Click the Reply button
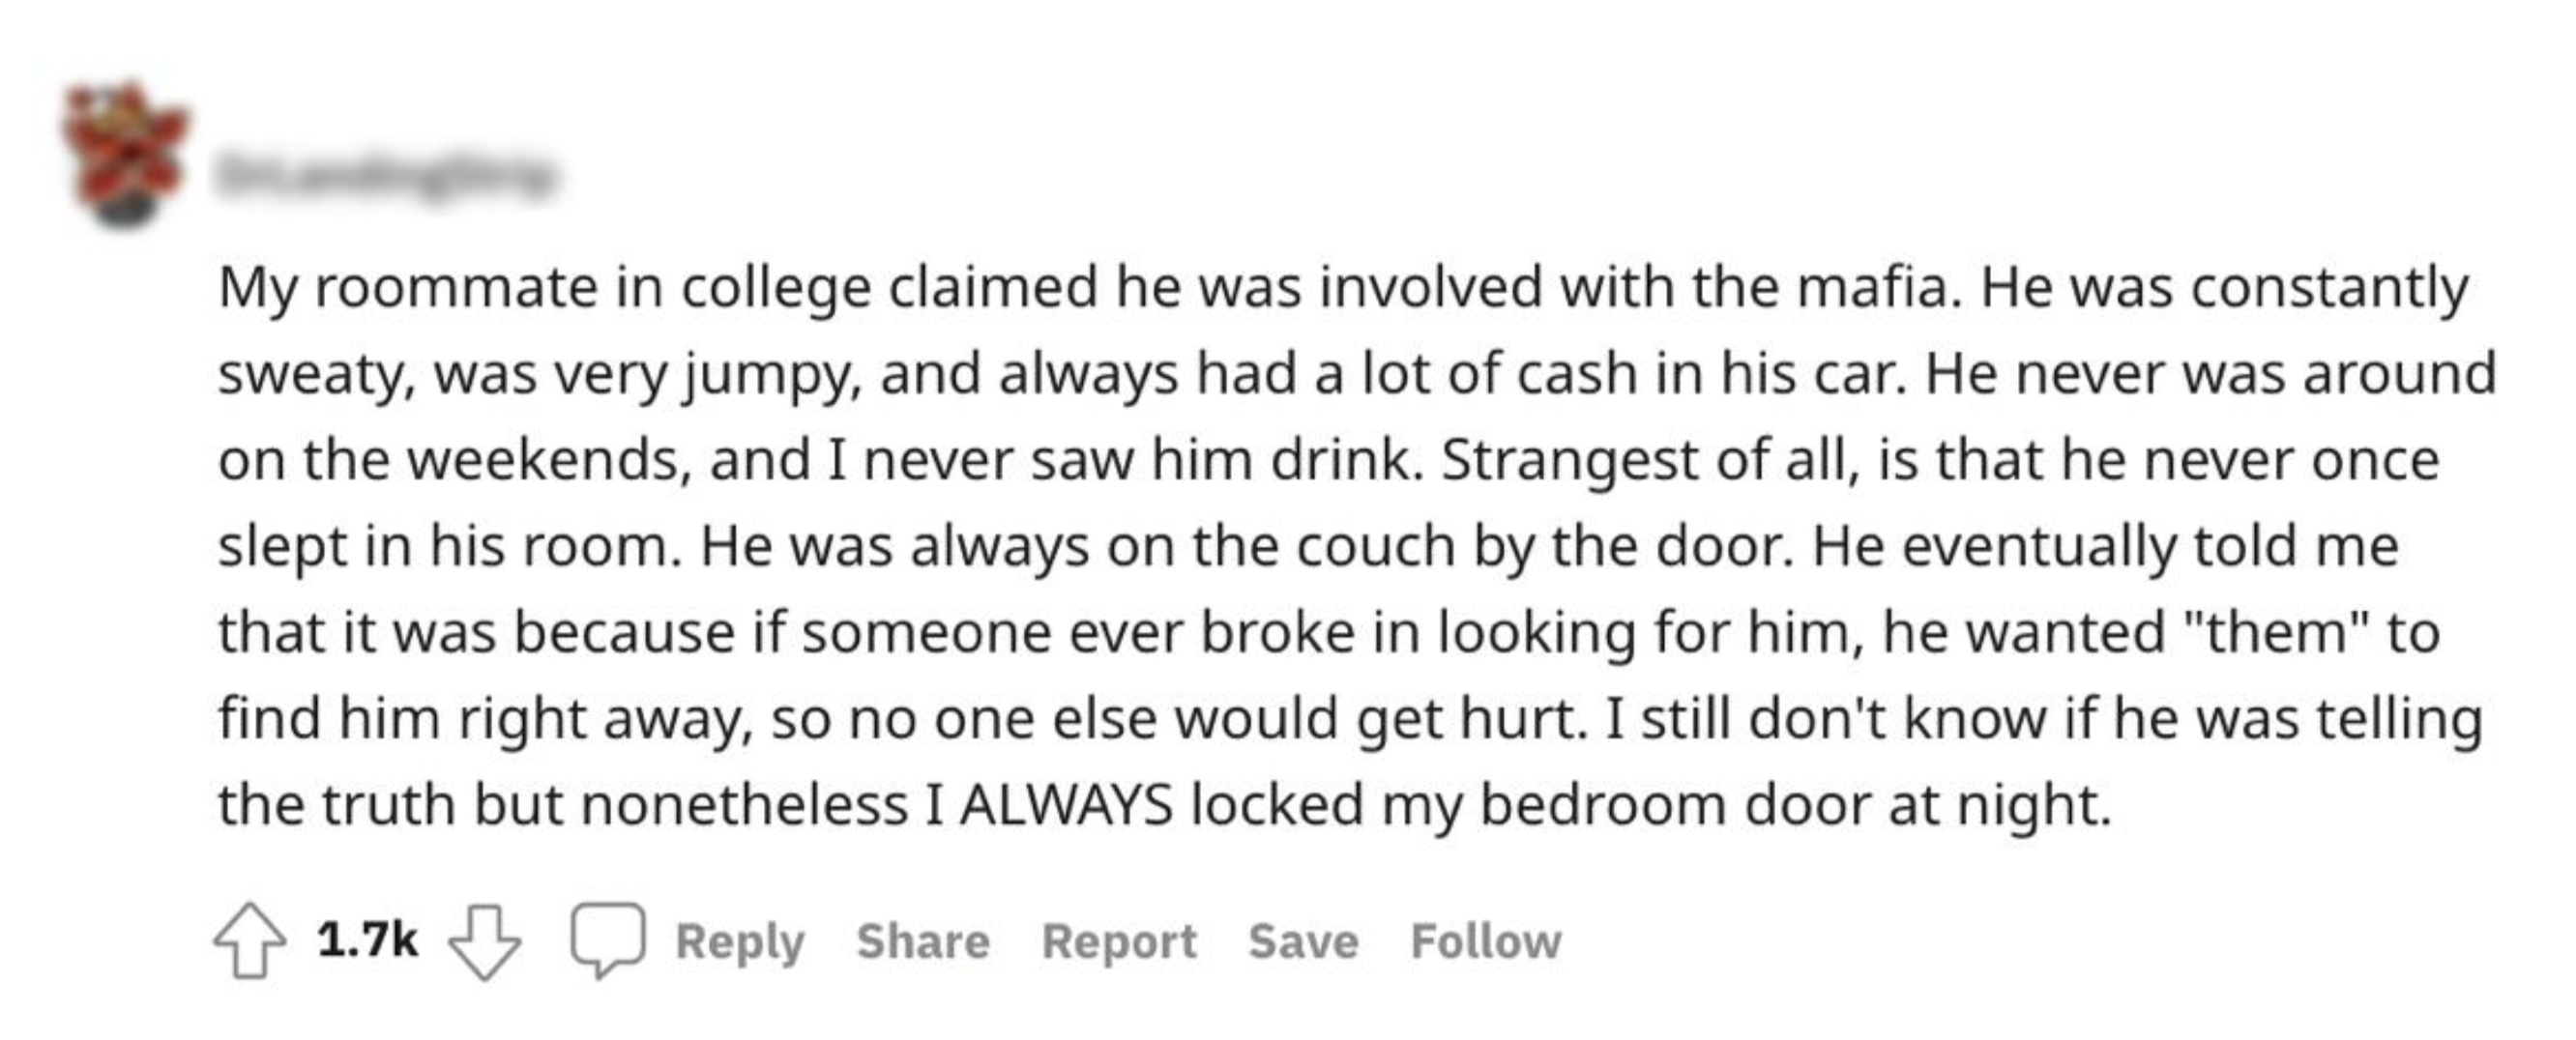The height and width of the screenshot is (1040, 2576). 740,941
